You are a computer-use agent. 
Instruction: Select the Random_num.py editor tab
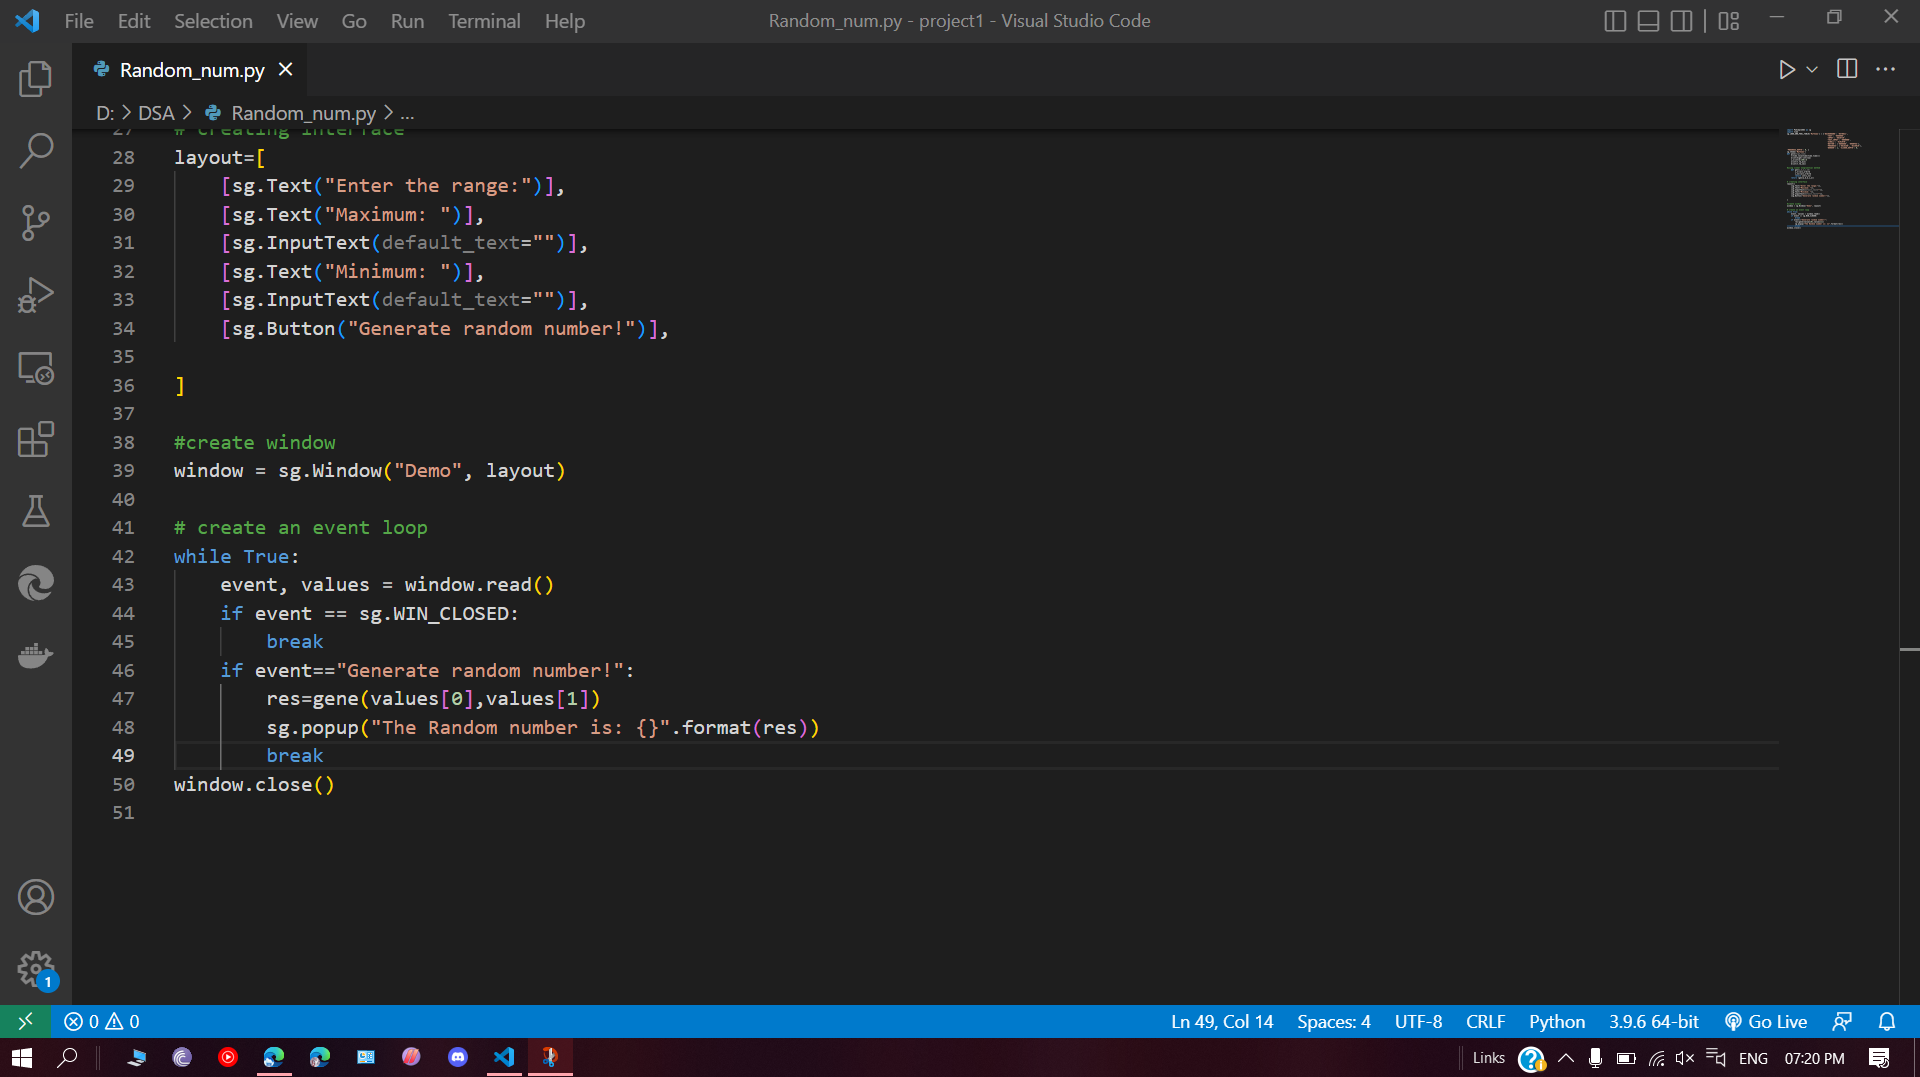tap(192, 70)
